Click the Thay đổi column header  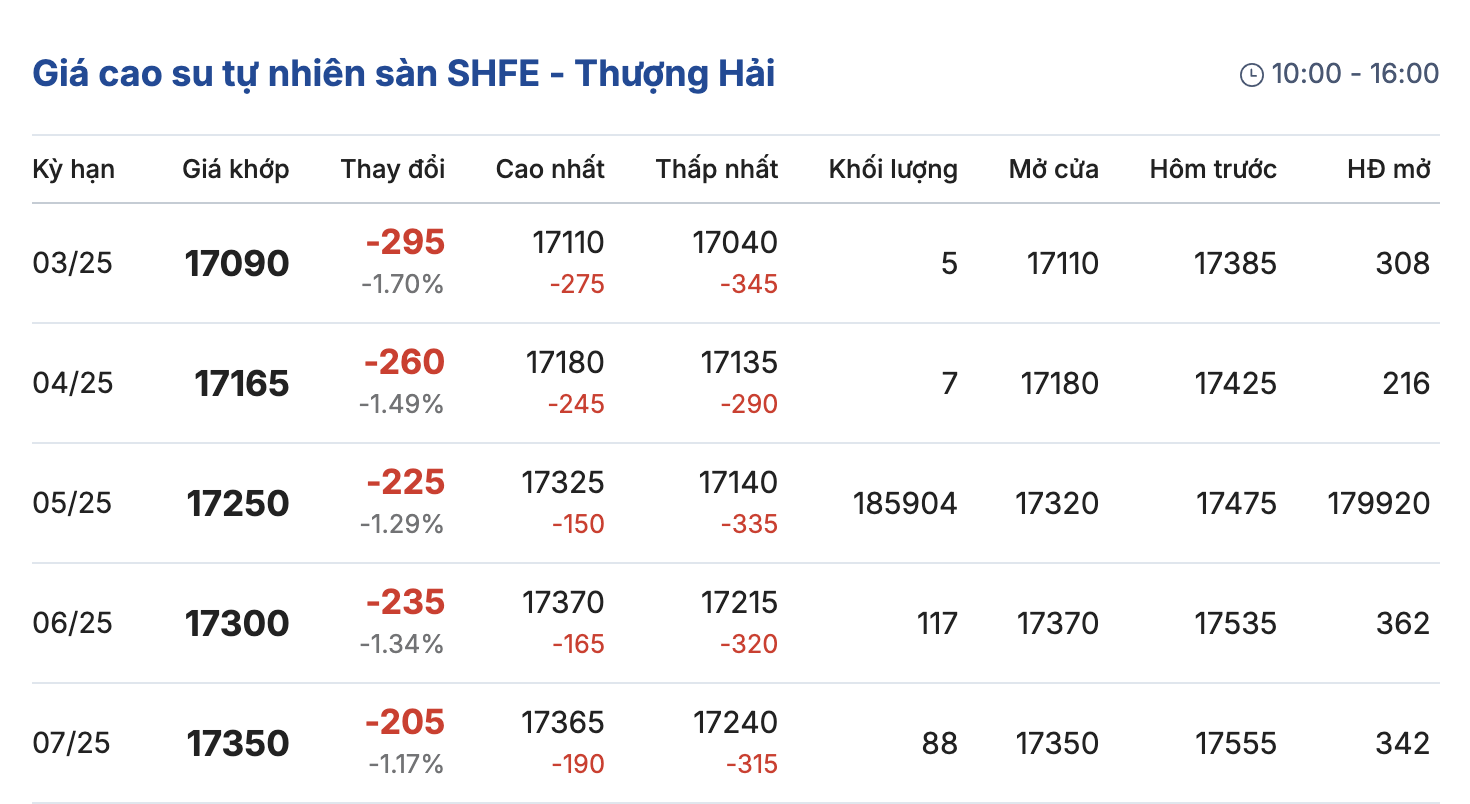pos(392,169)
